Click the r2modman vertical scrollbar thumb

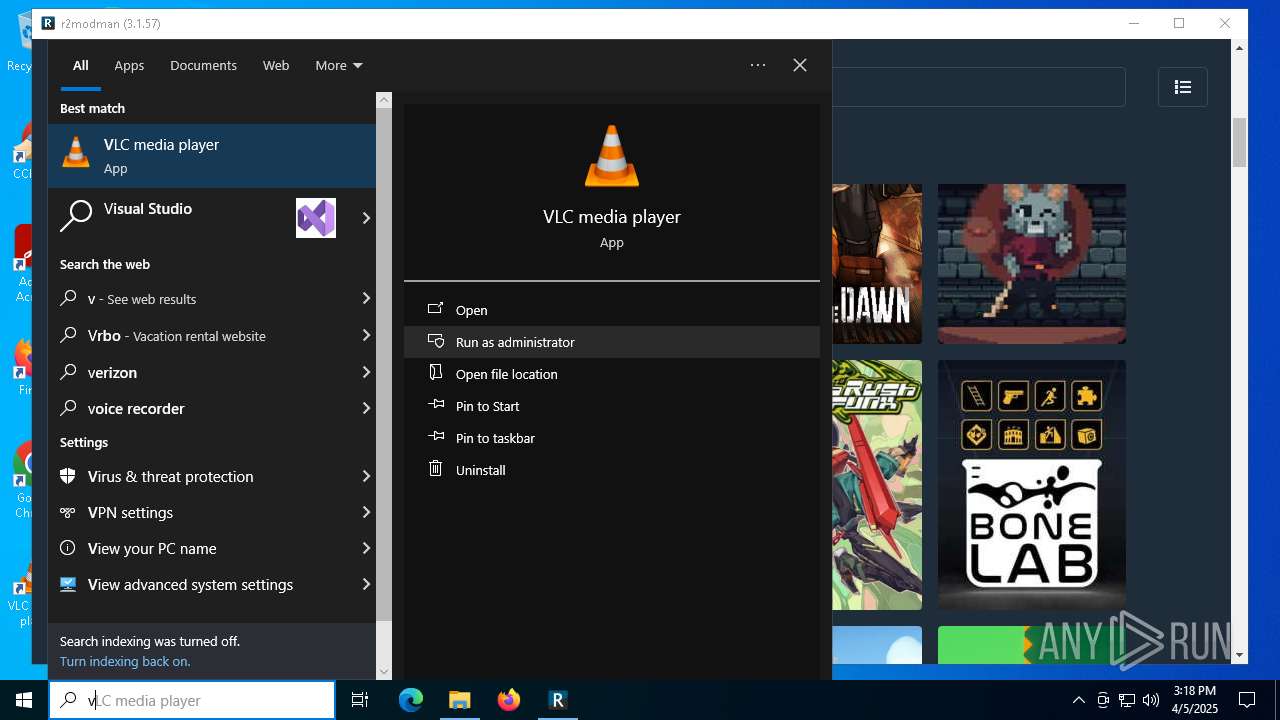(x=1240, y=142)
